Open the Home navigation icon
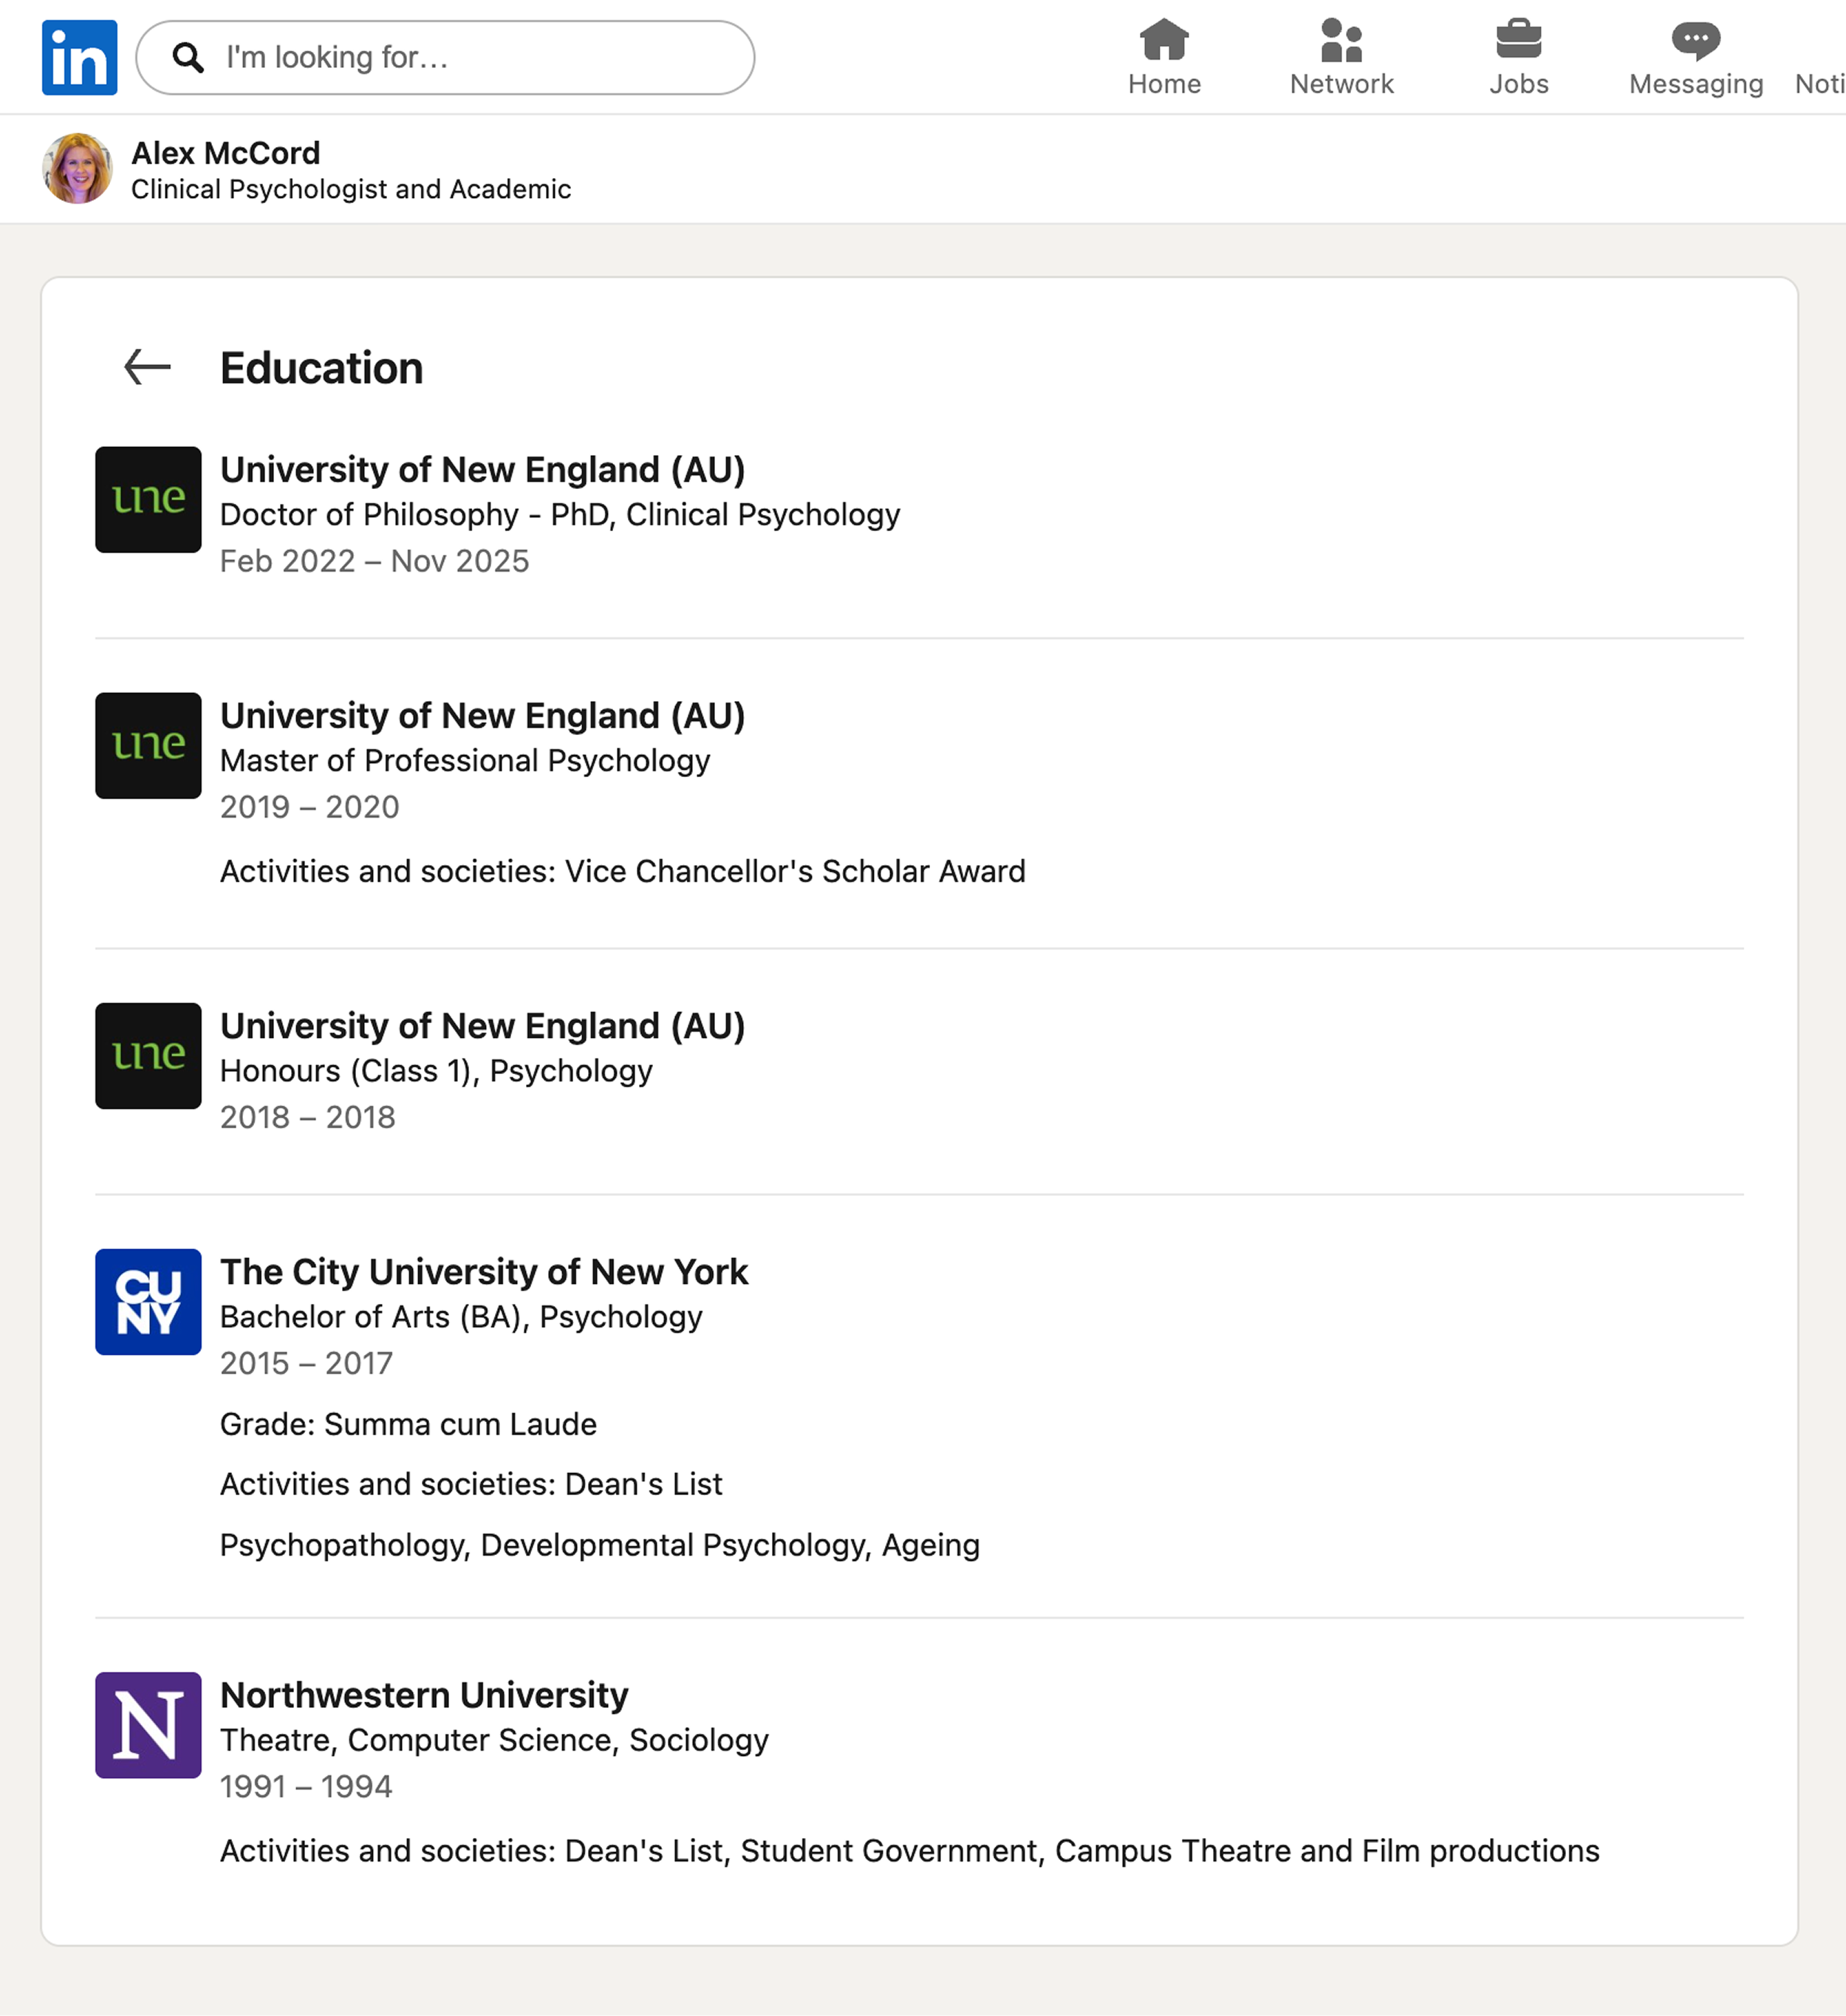Screen dimensions: 1846x2016 click(1164, 40)
